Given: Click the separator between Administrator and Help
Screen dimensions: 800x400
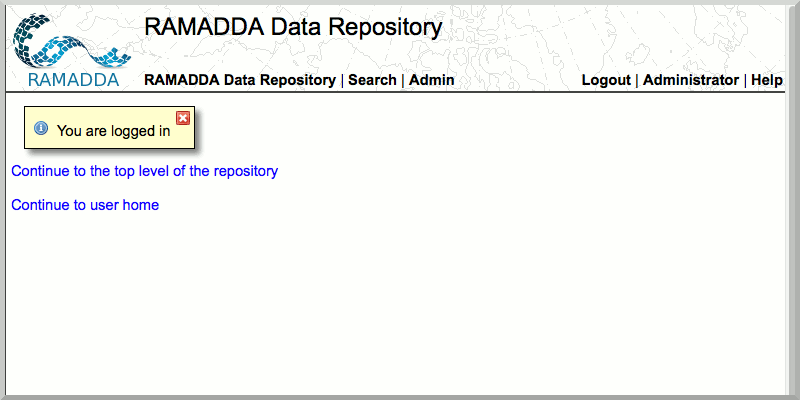Looking at the screenshot, I should 745,80.
